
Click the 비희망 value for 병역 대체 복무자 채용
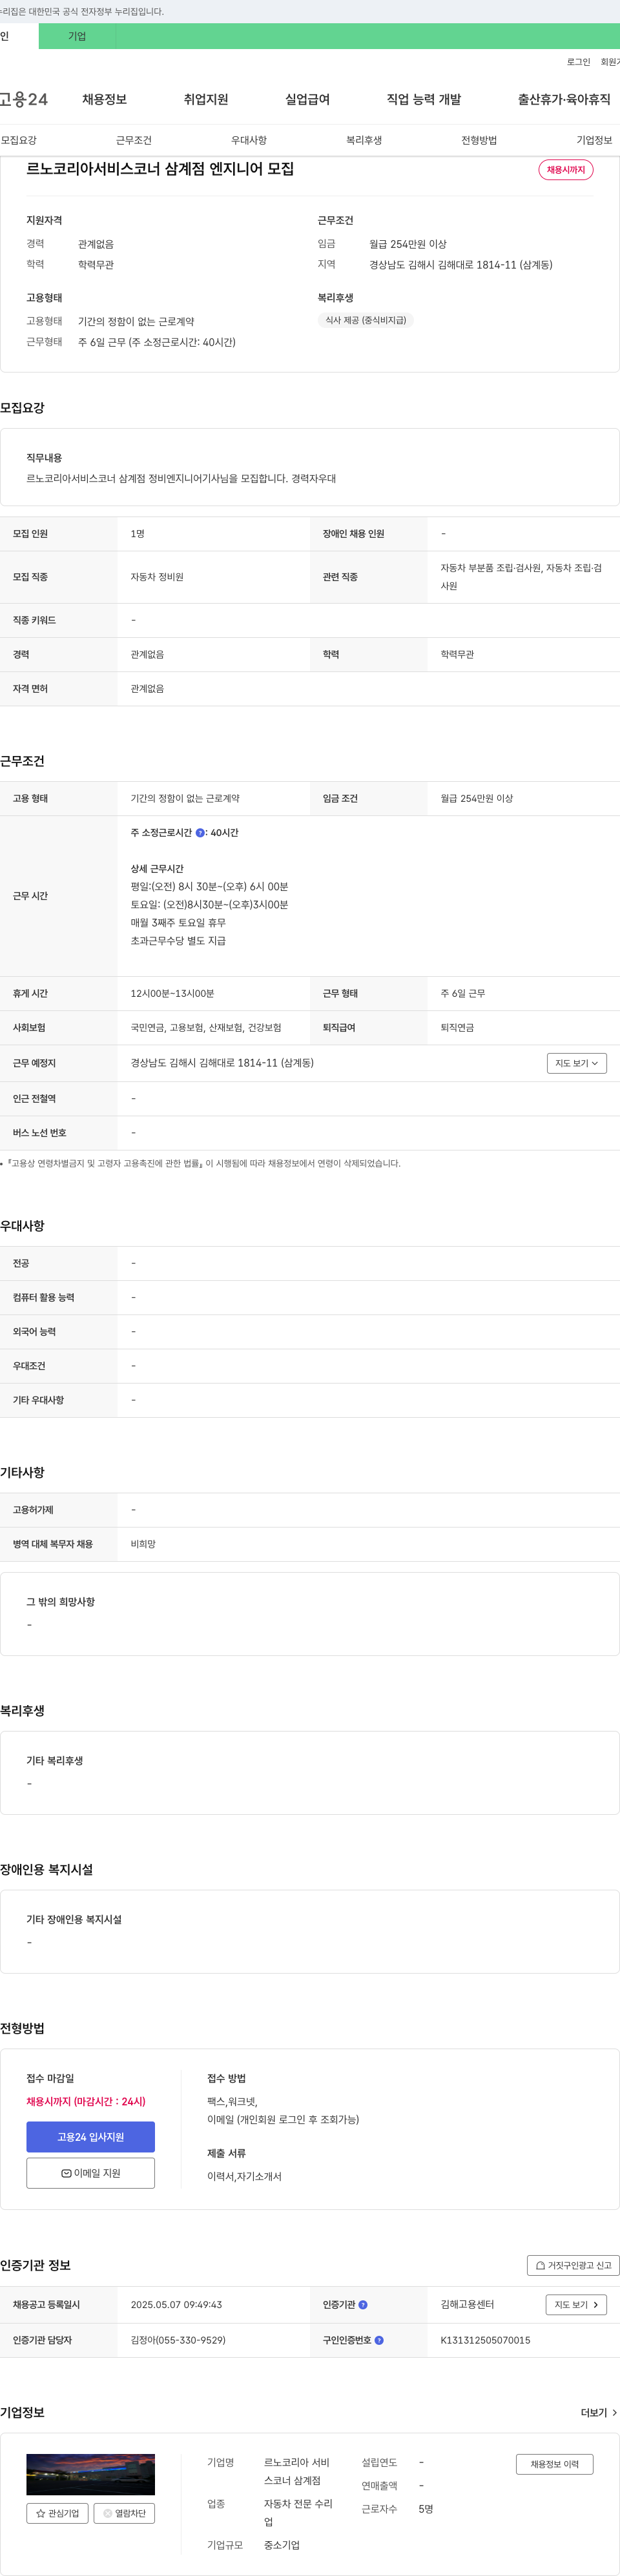click(143, 1544)
